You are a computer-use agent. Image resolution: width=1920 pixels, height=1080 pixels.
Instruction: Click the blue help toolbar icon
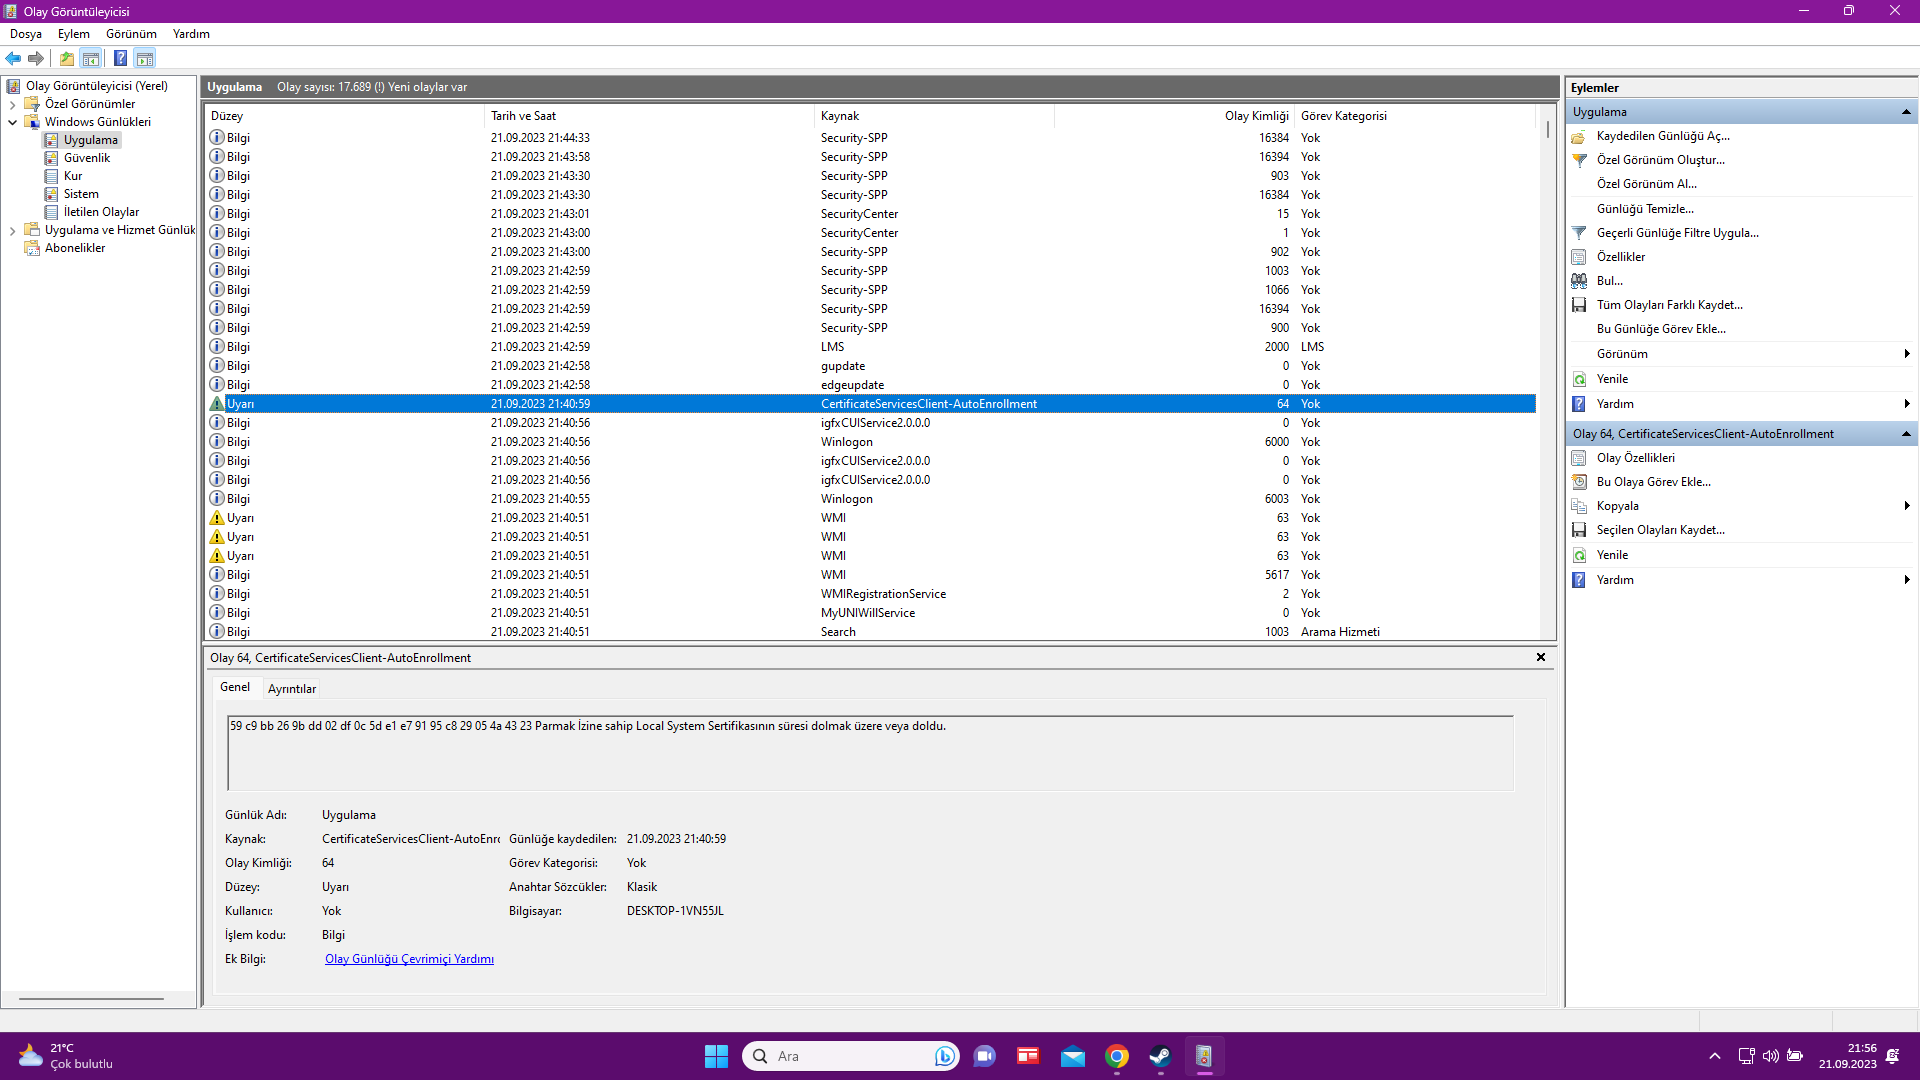click(120, 58)
